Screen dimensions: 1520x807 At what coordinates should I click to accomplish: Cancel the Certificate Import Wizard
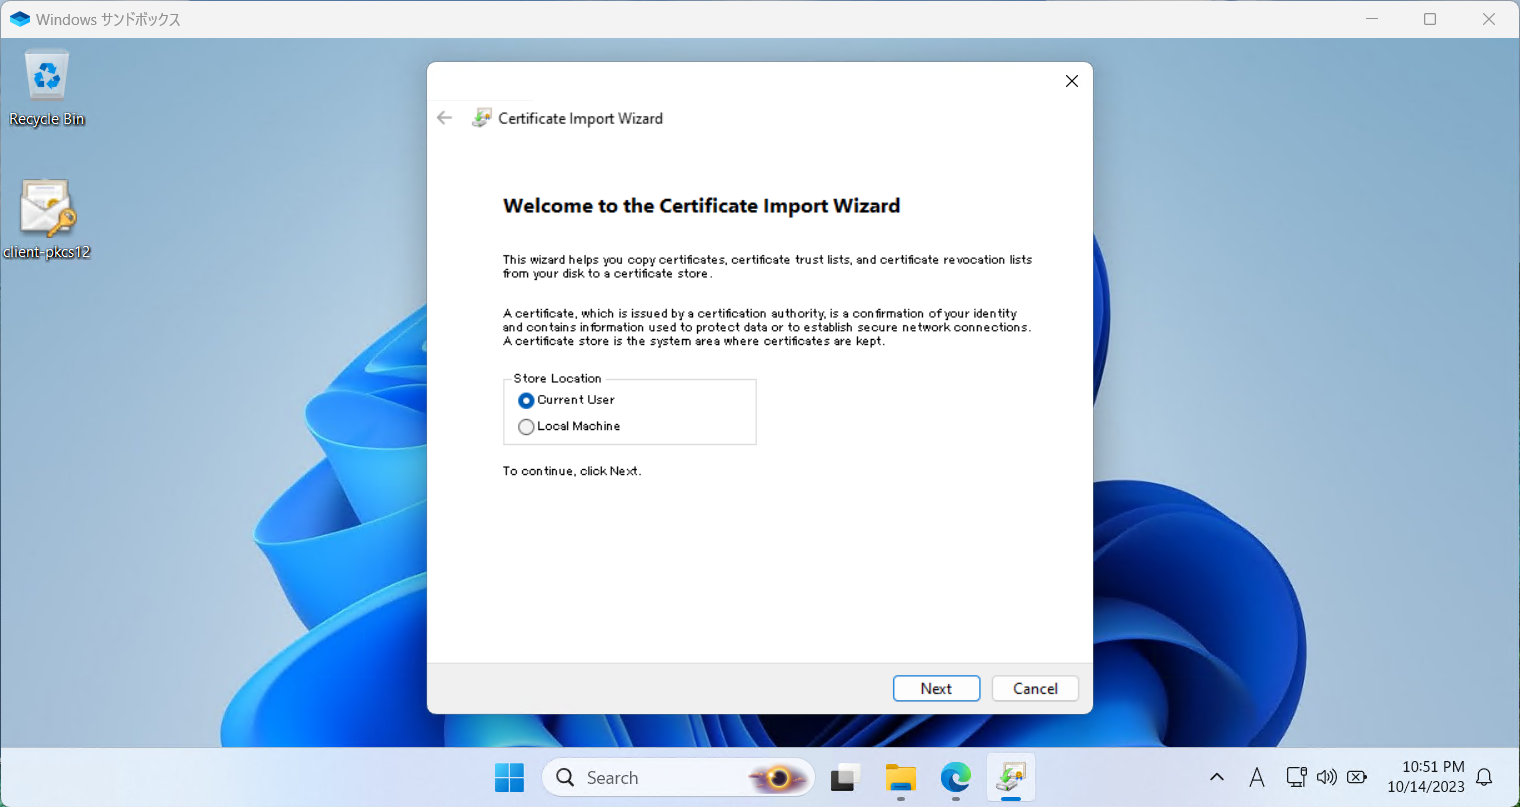[x=1035, y=689]
